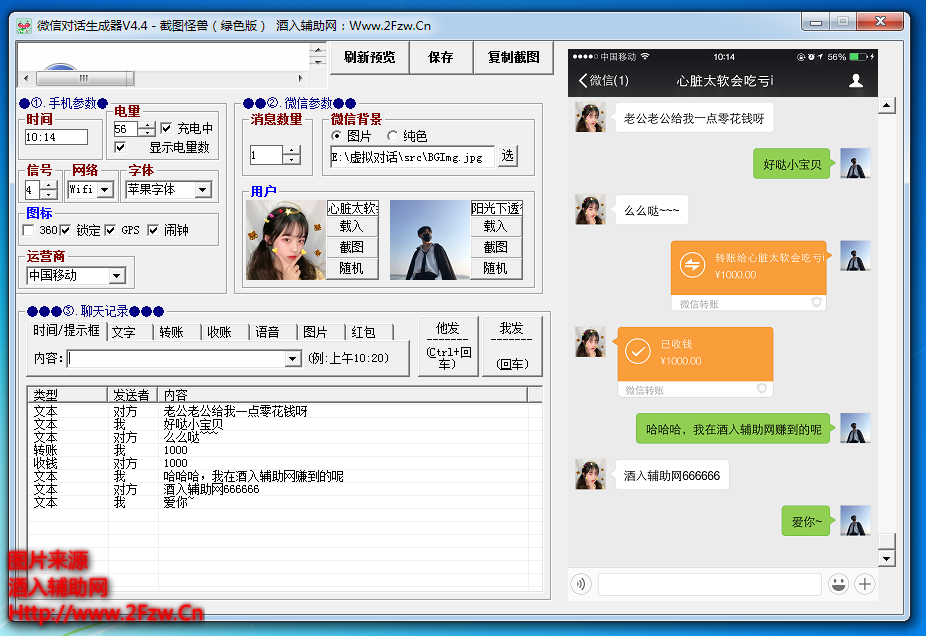Screen dimensions: 926x636
Task: Click the app icon in the title bar
Action: coord(24,26)
